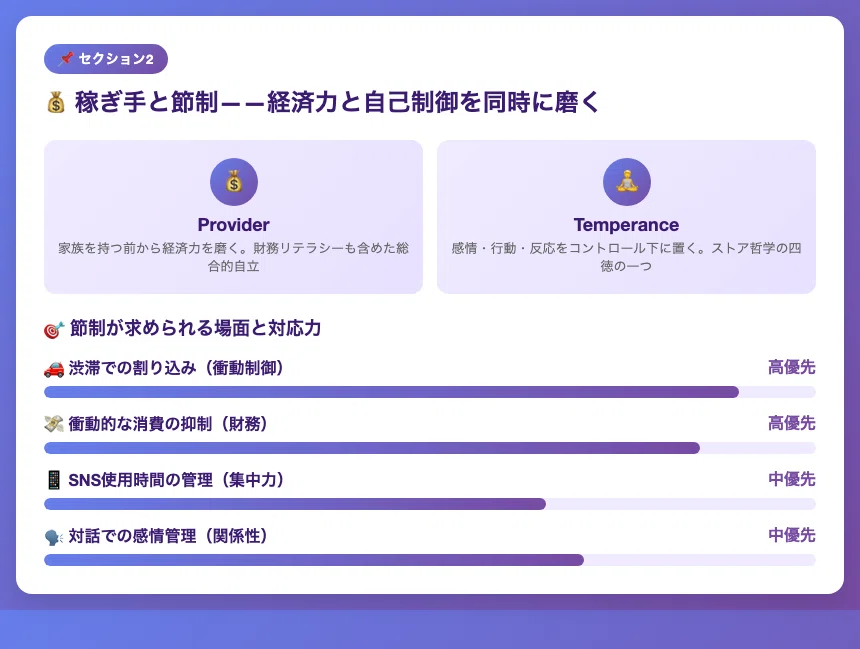Click the 渋滞での割り込み progress bar
This screenshot has height=649, width=860.
pyautogui.click(x=429, y=392)
